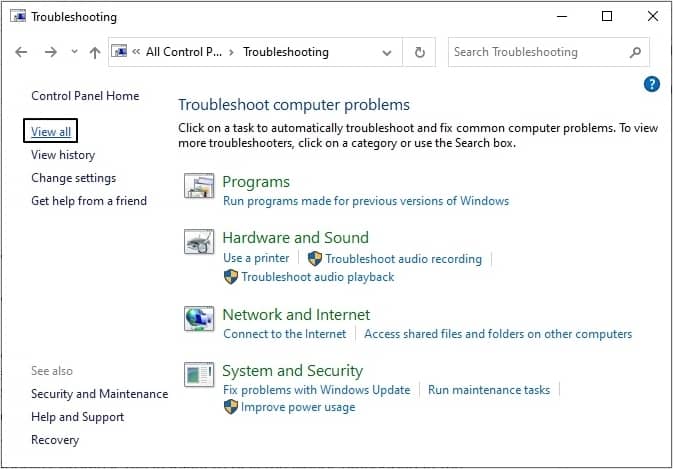
Task: Click the breadcrumb arrow before Troubleshooting
Action: [x=232, y=52]
